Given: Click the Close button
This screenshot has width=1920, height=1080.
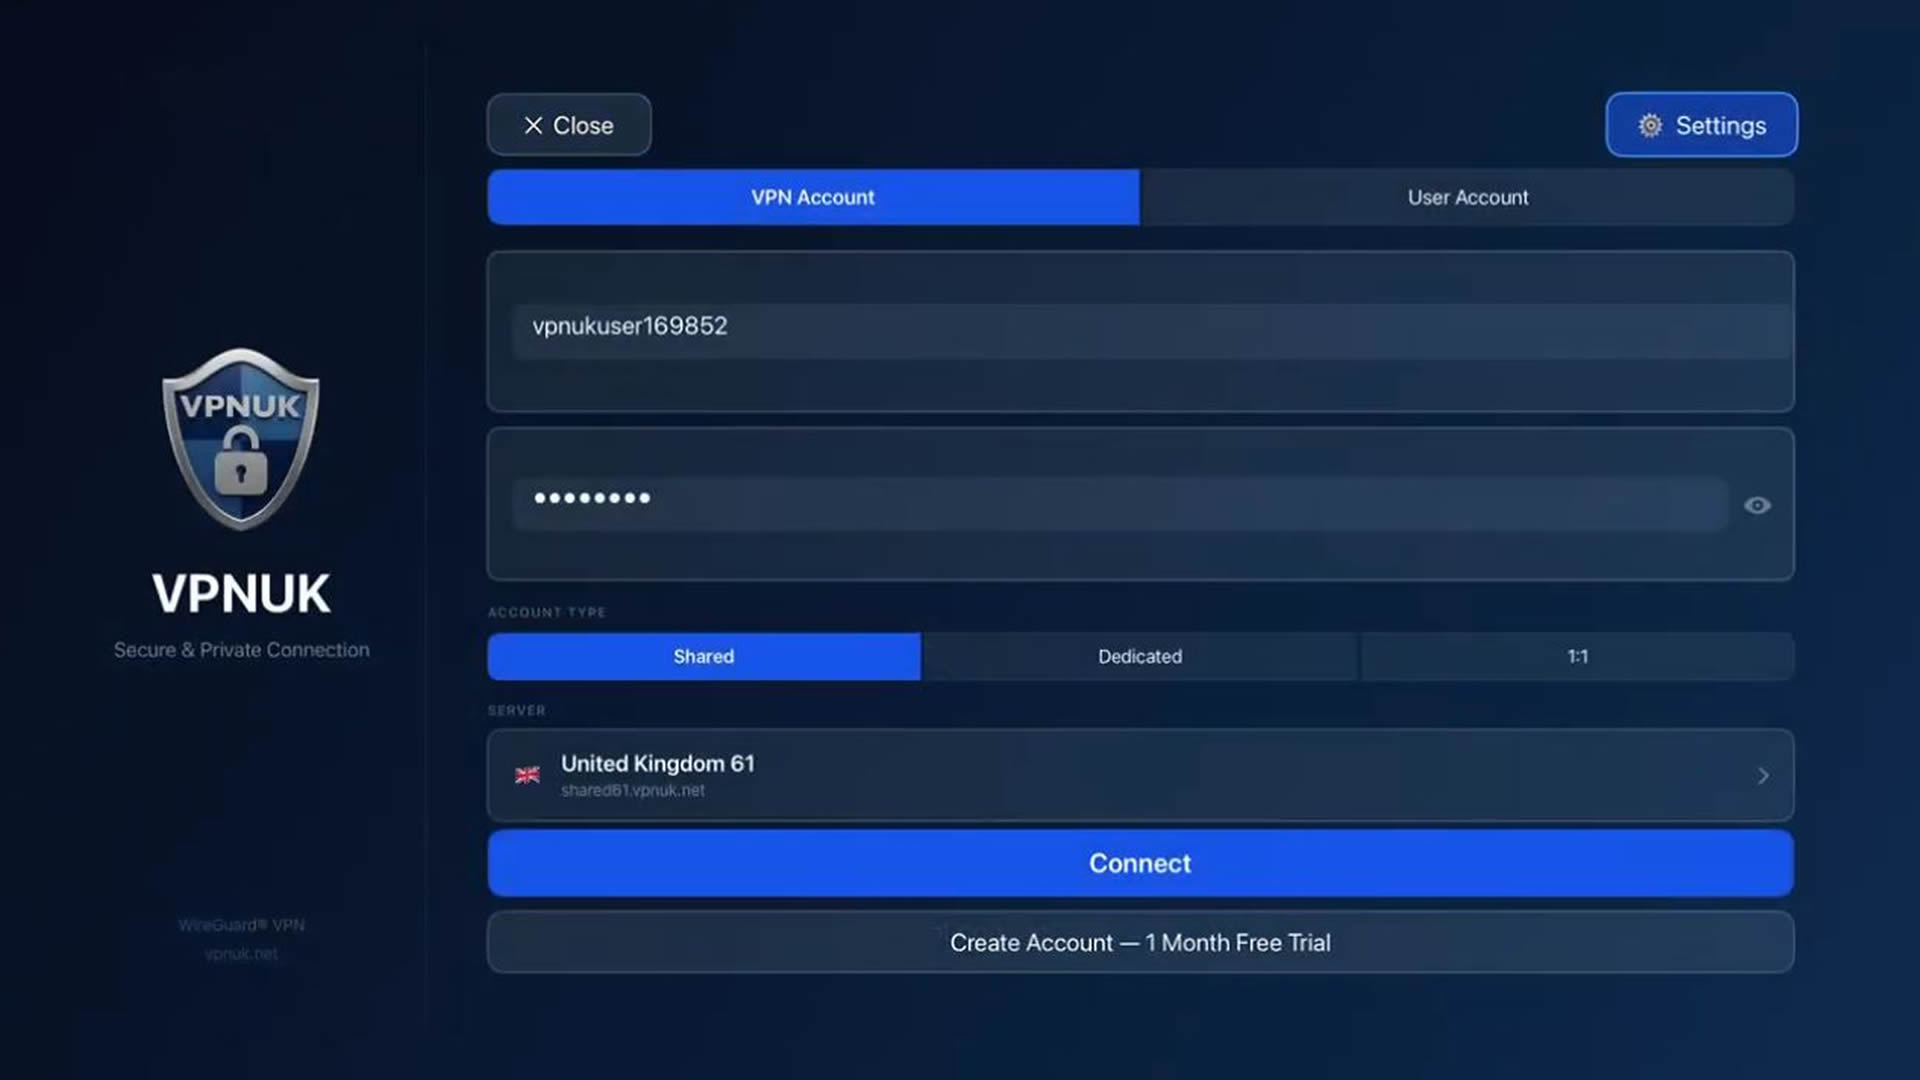Looking at the screenshot, I should [569, 125].
